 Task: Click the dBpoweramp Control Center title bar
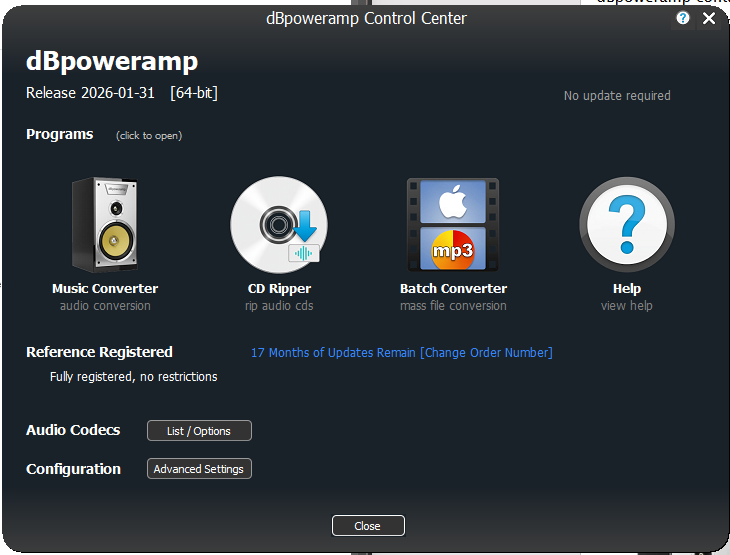tap(365, 18)
